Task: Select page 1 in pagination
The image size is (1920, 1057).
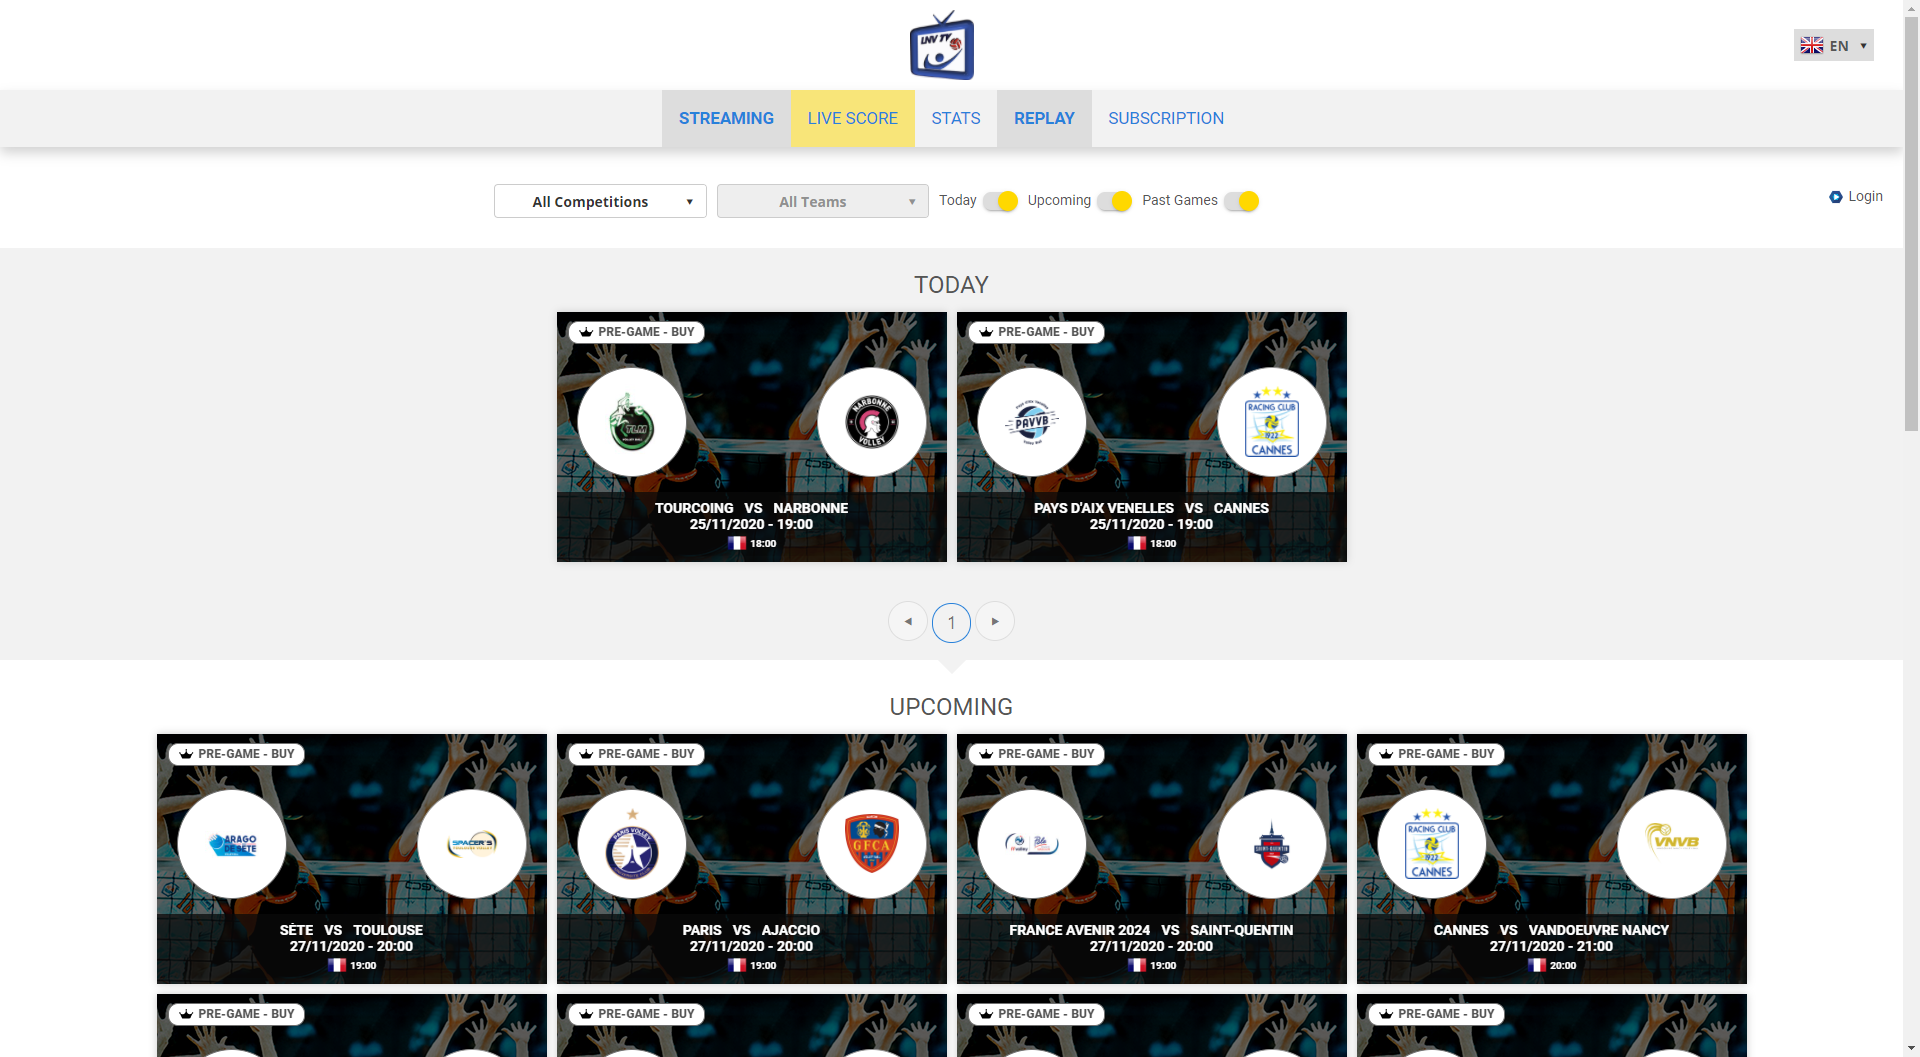Action: [x=951, y=622]
